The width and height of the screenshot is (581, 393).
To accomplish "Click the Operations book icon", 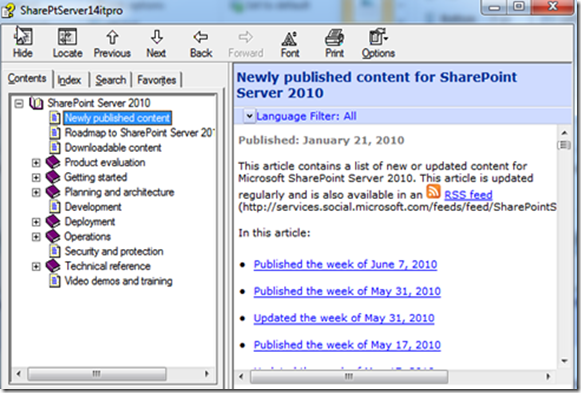I will pyautogui.click(x=53, y=236).
